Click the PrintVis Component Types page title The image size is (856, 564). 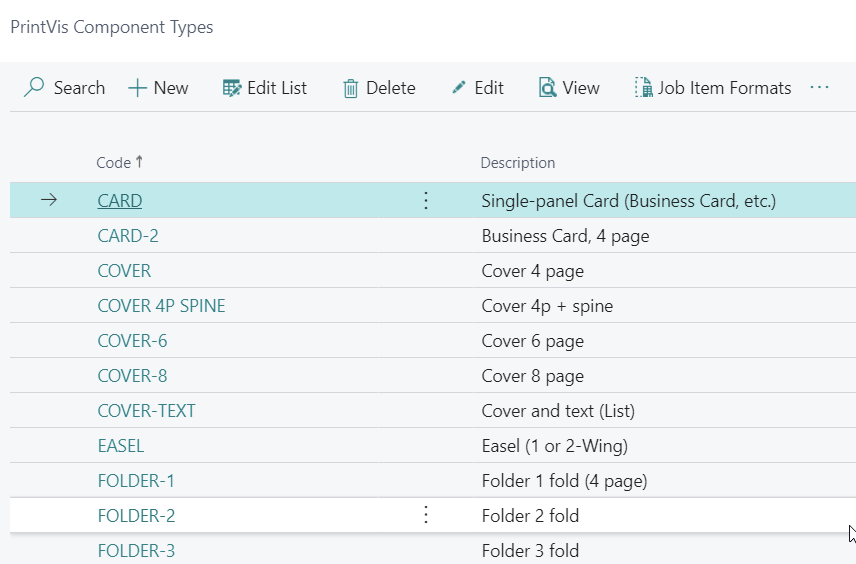coord(112,27)
